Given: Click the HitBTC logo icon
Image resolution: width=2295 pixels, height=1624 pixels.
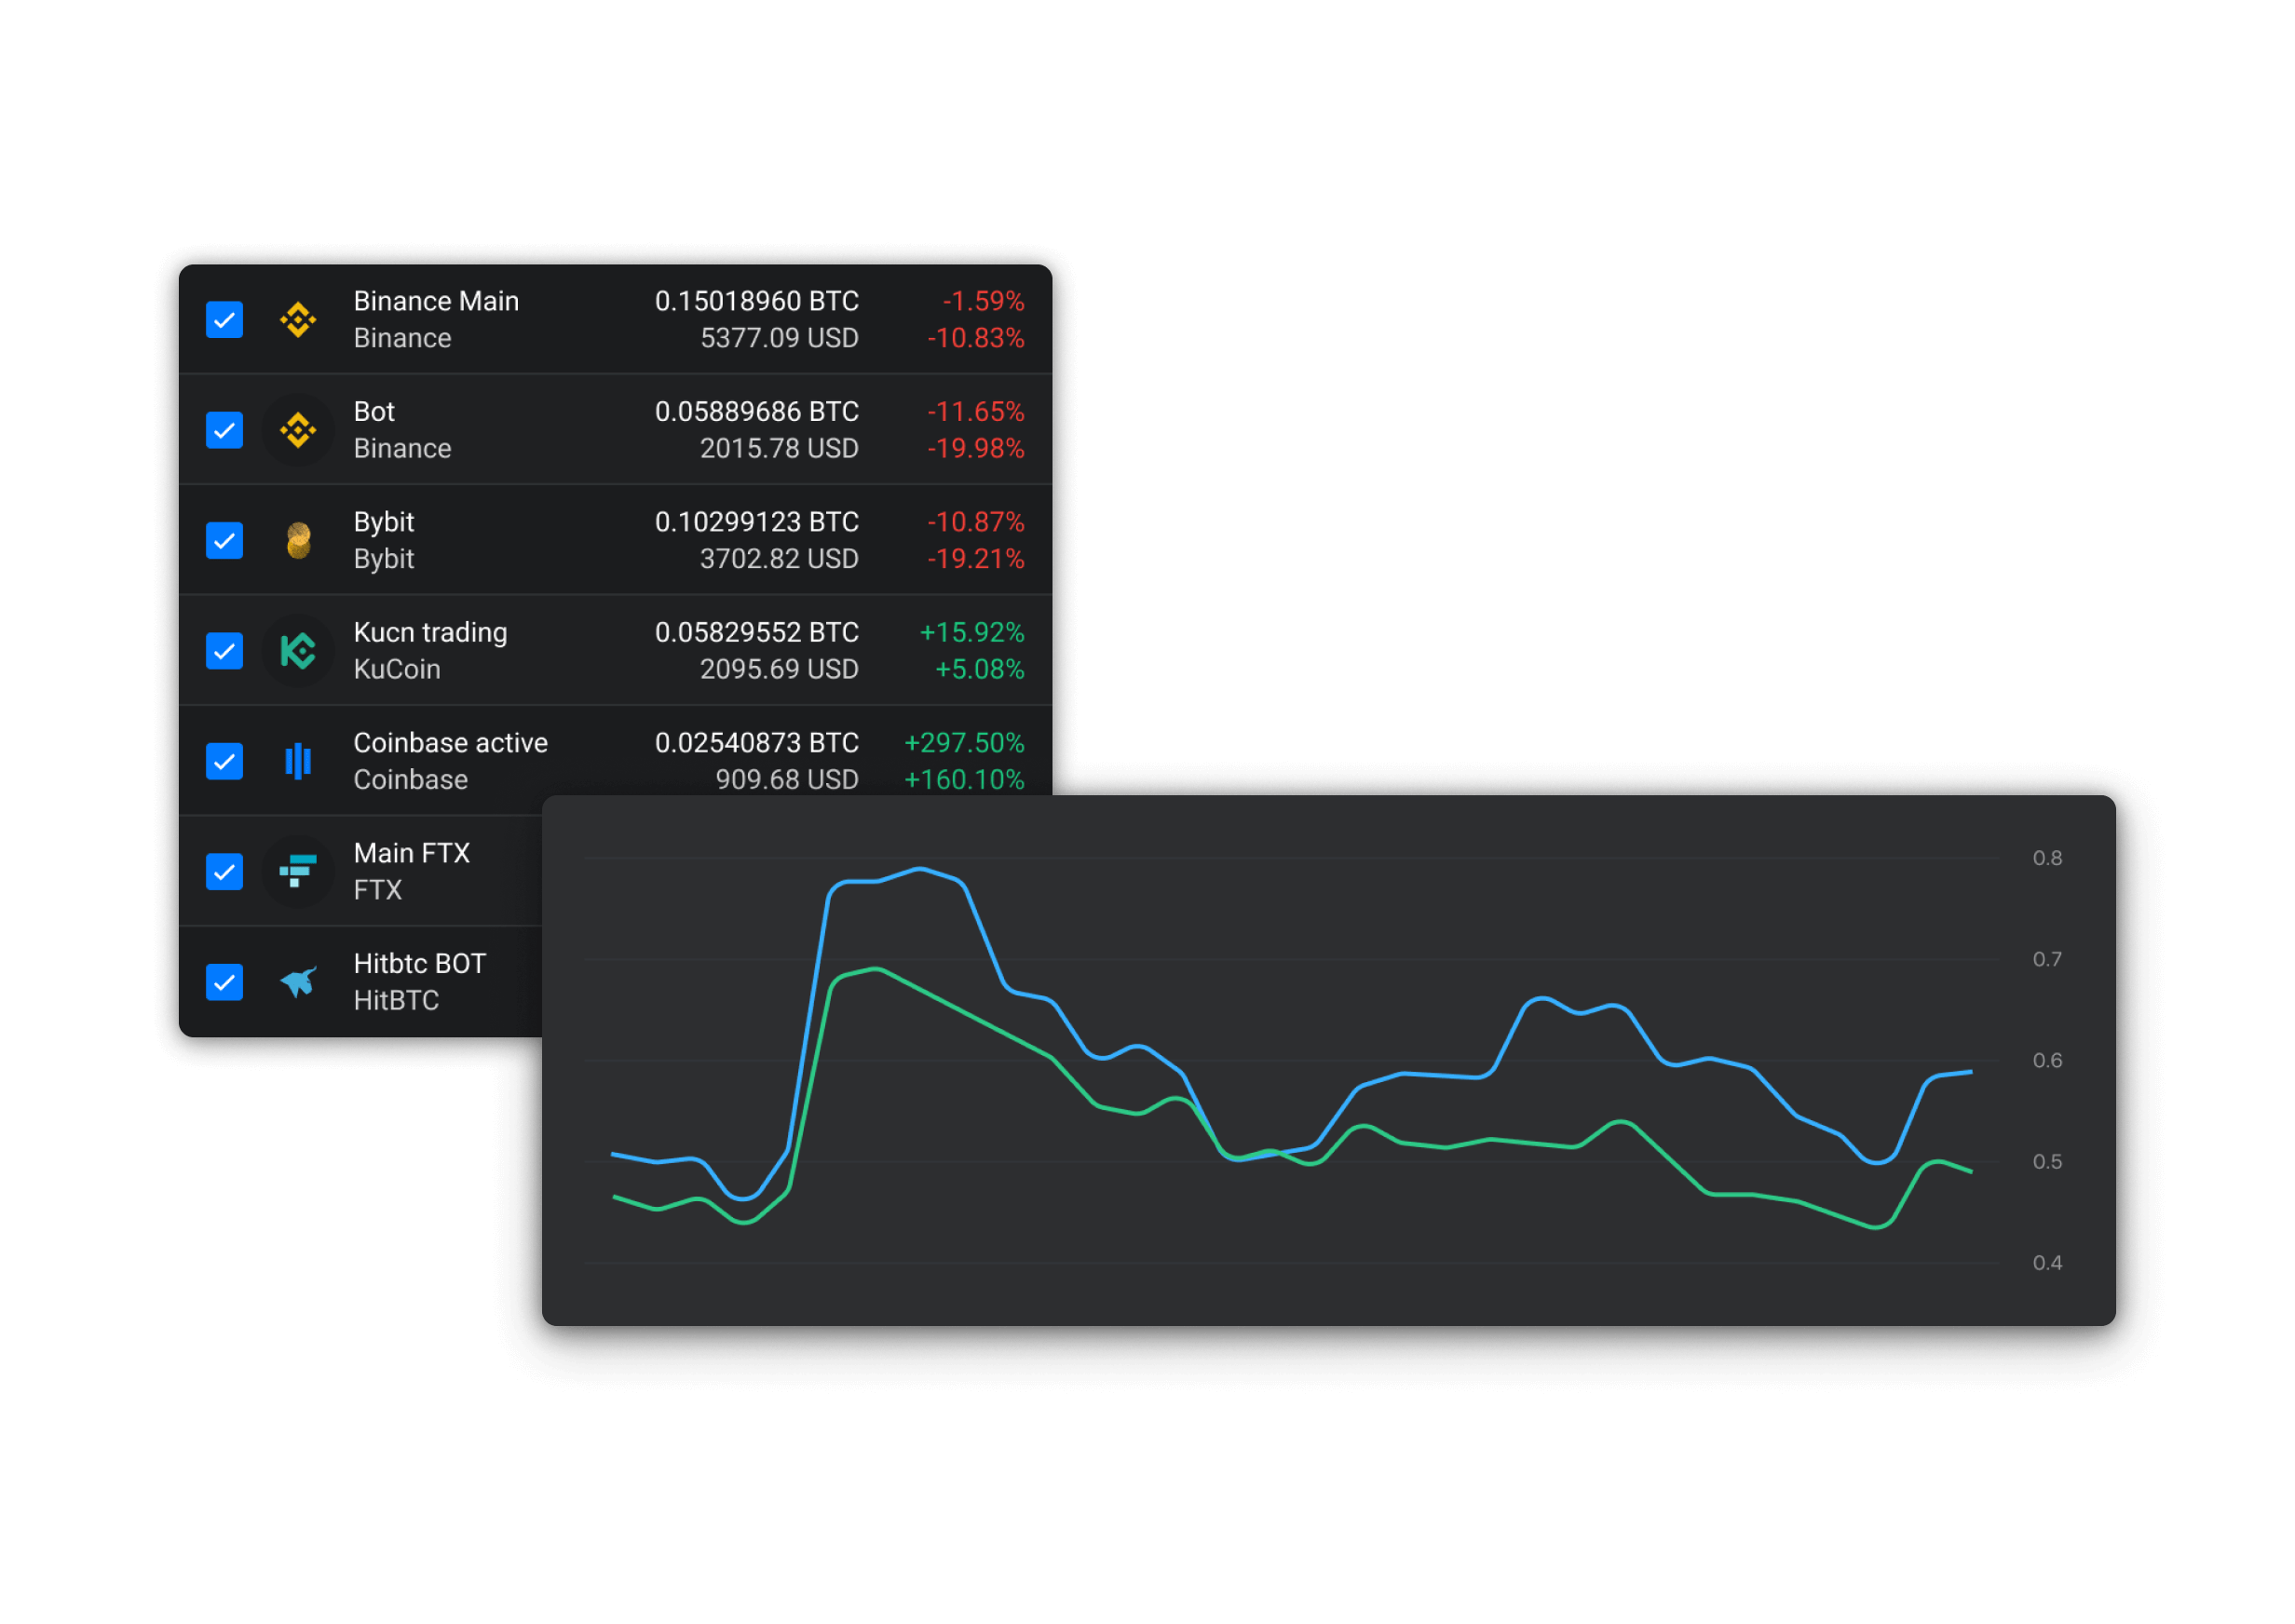Looking at the screenshot, I should pyautogui.click(x=298, y=982).
